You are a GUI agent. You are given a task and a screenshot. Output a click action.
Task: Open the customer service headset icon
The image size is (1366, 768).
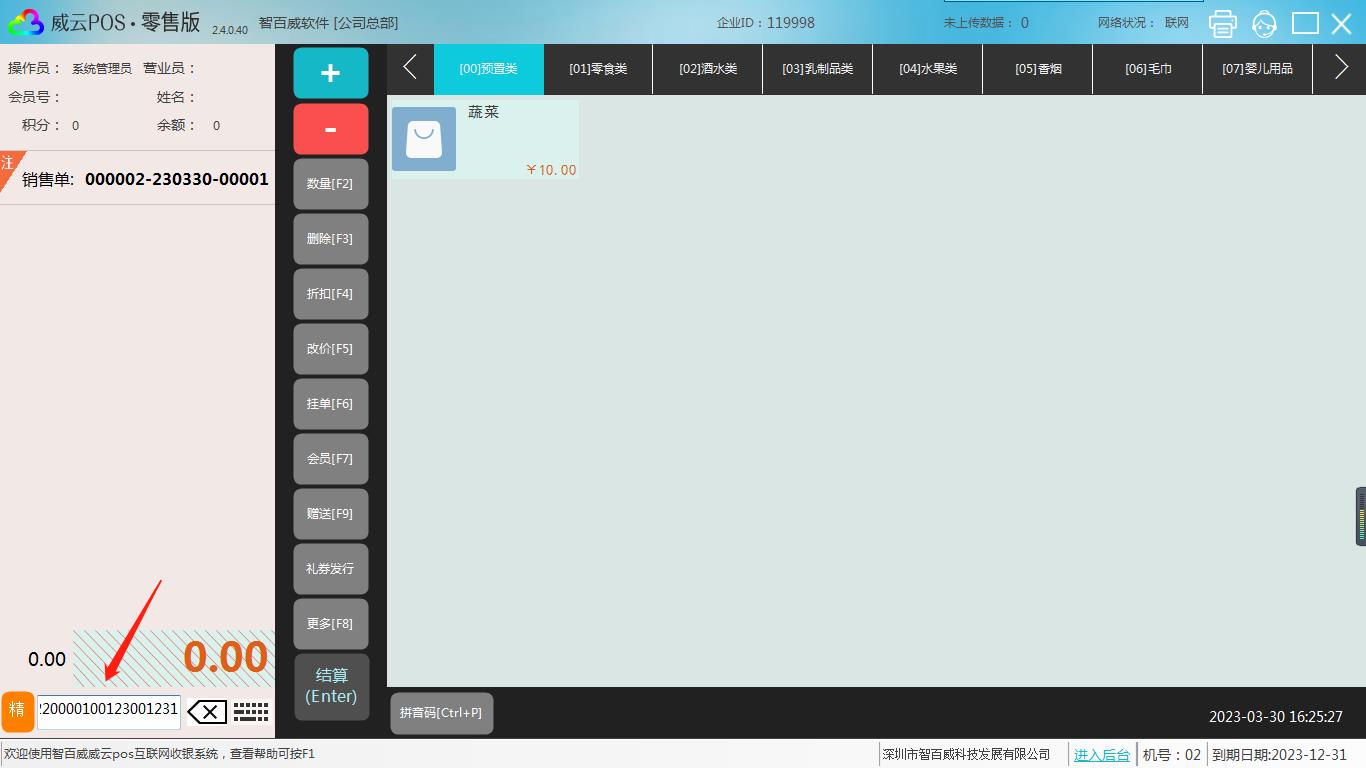1264,23
